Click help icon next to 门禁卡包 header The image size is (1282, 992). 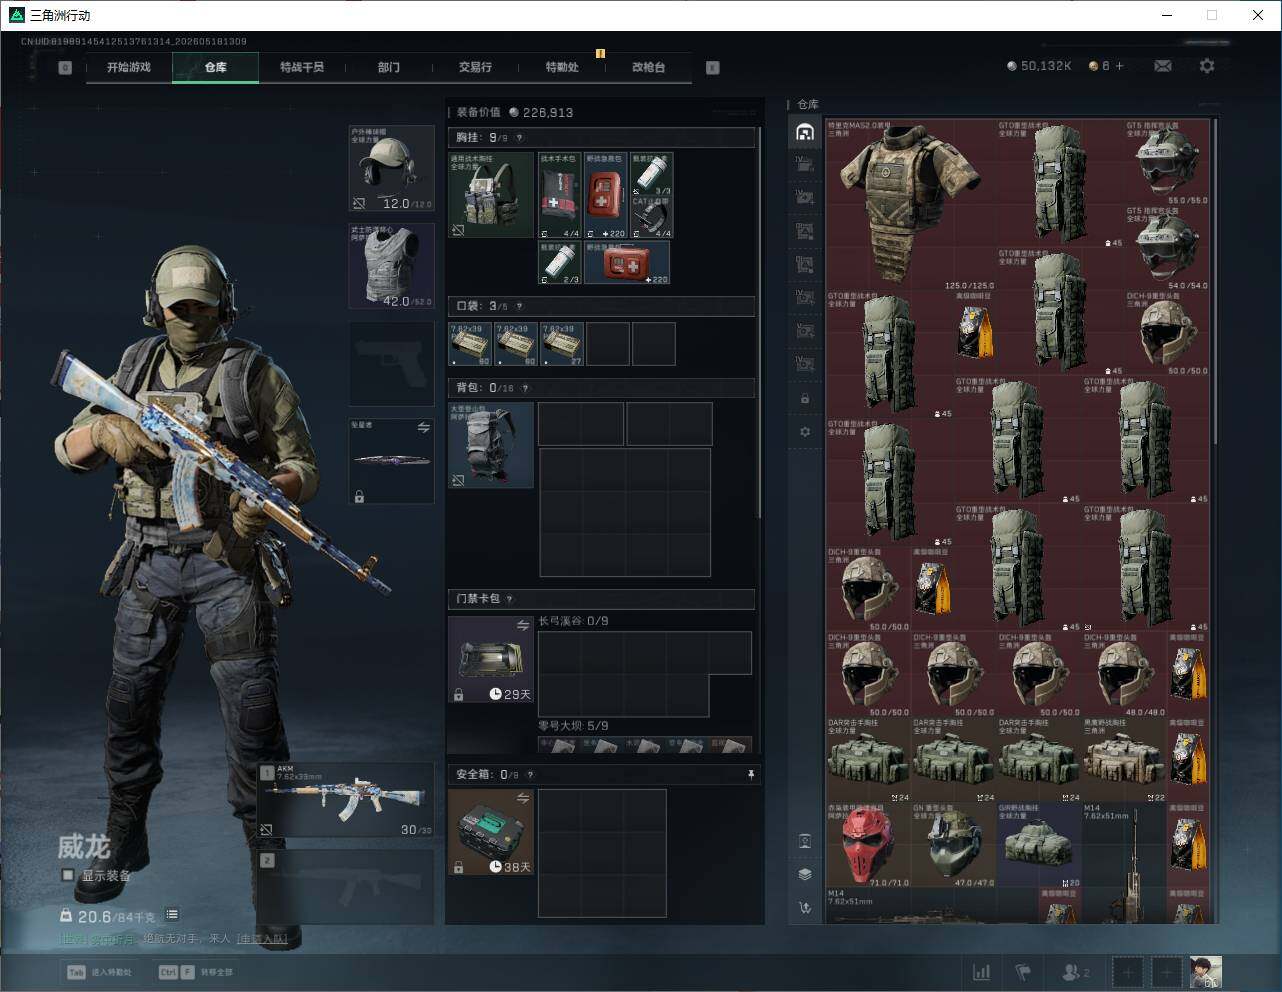[509, 599]
